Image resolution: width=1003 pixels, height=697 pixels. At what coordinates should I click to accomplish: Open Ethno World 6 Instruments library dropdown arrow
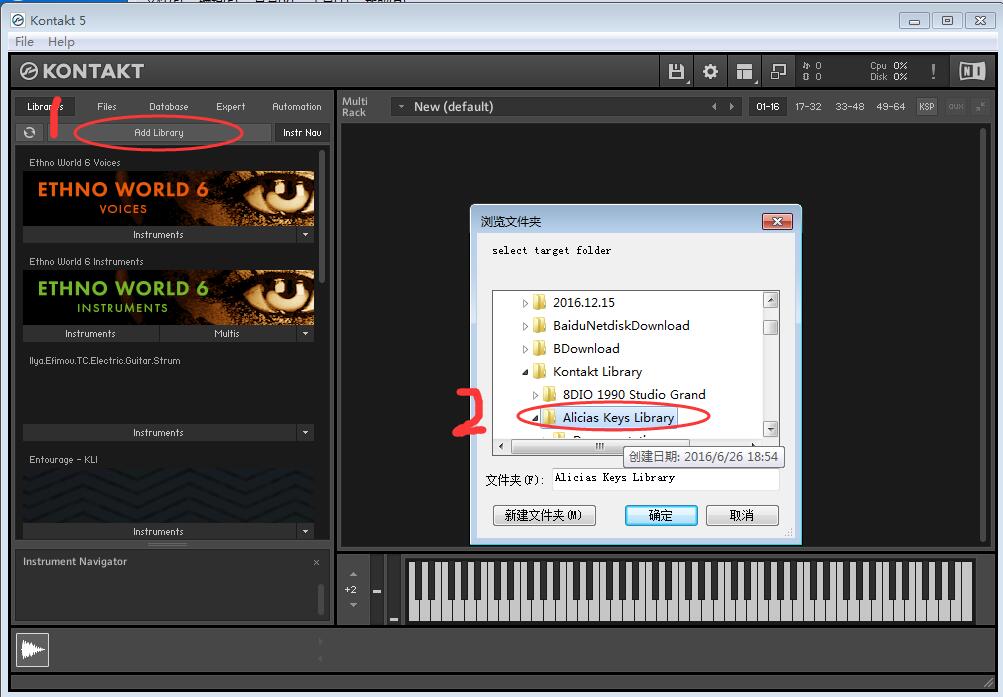[x=306, y=334]
